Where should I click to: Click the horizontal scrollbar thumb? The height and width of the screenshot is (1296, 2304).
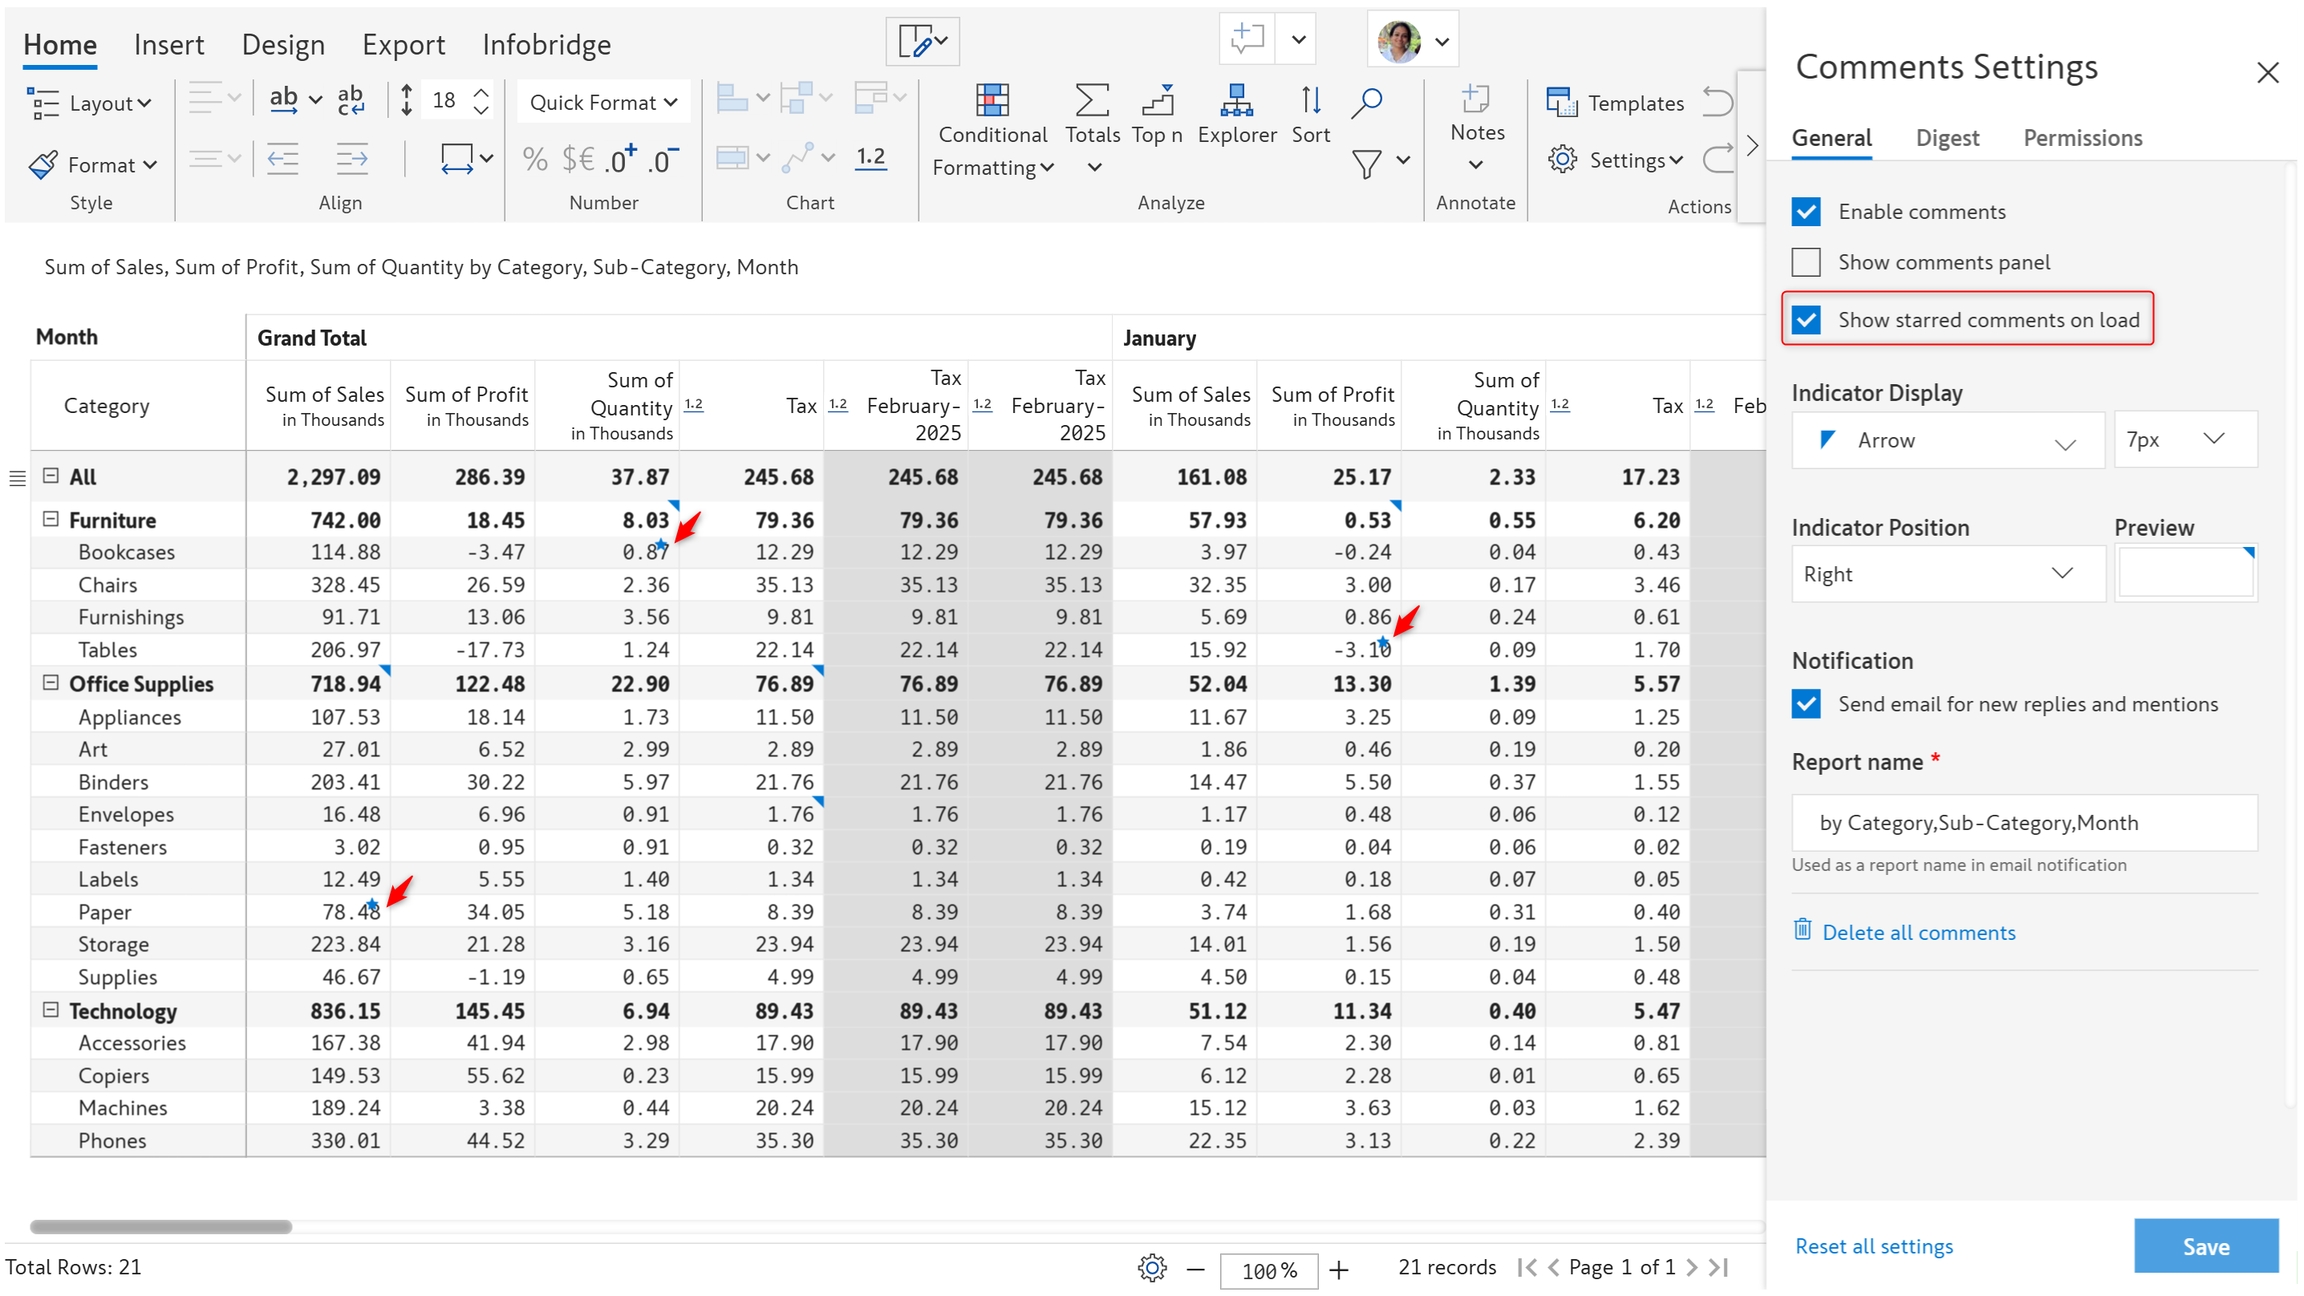click(x=160, y=1226)
